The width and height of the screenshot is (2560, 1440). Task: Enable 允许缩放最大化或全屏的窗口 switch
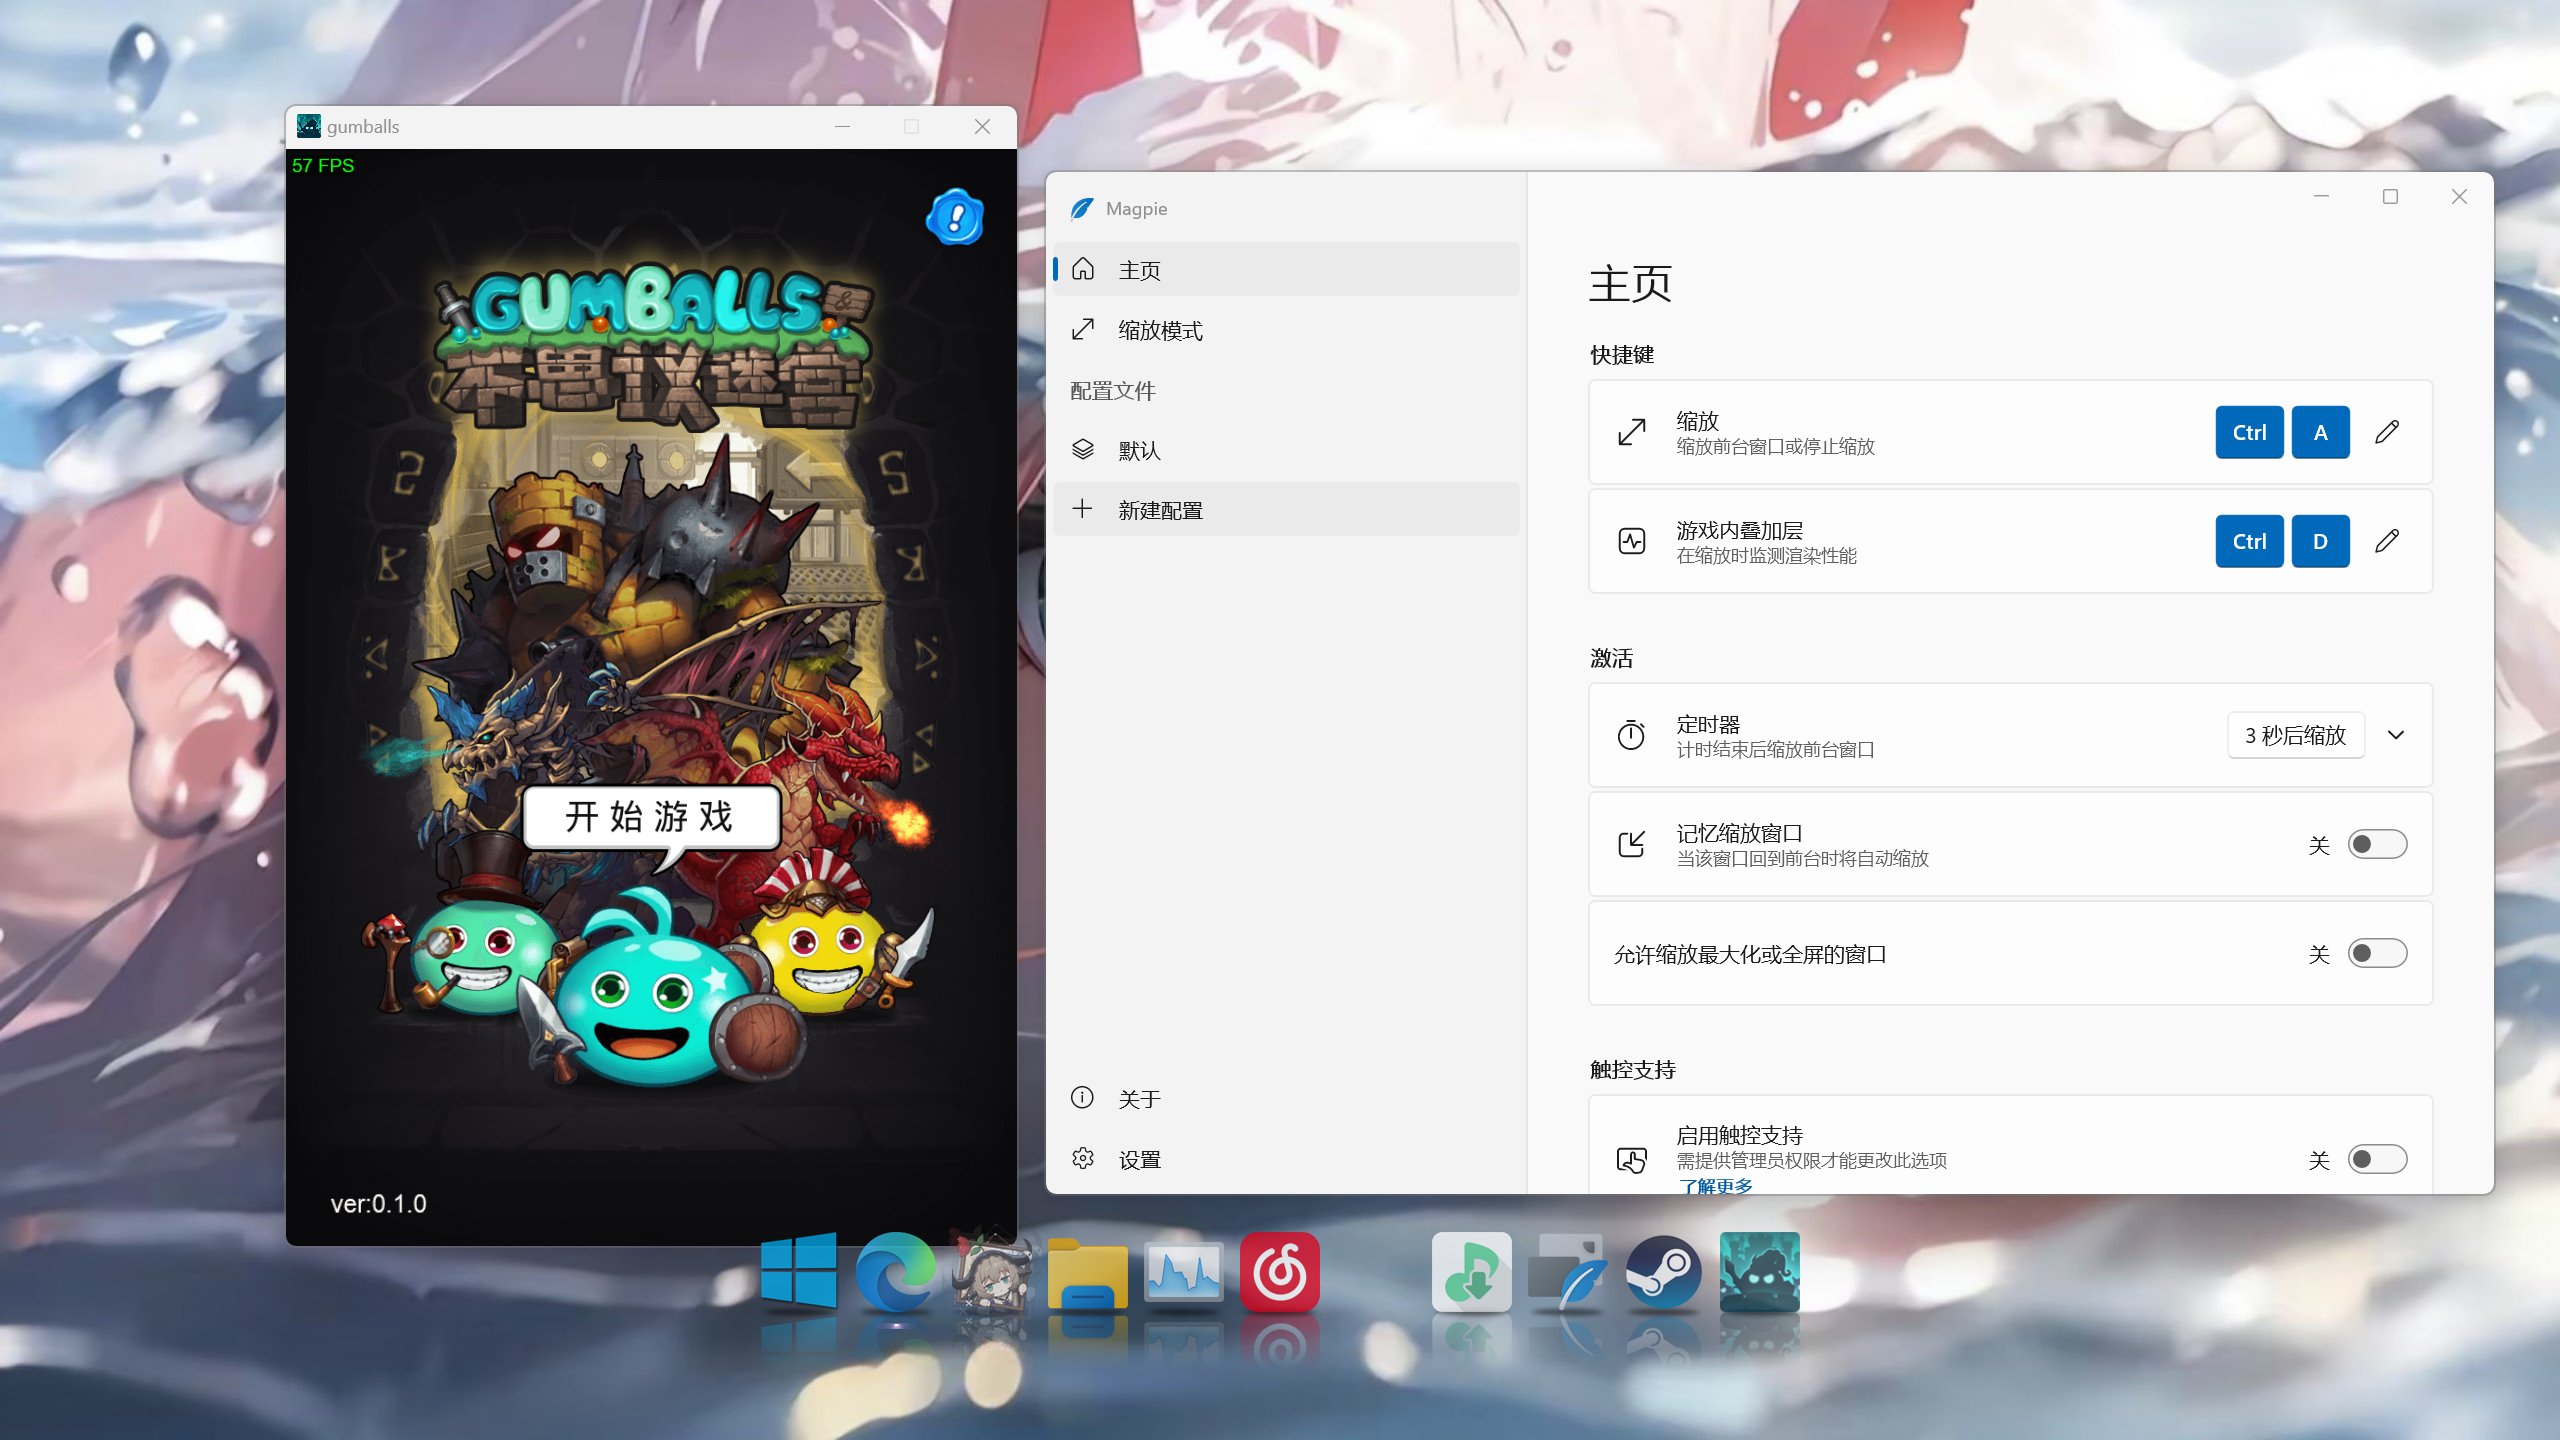click(x=2377, y=953)
